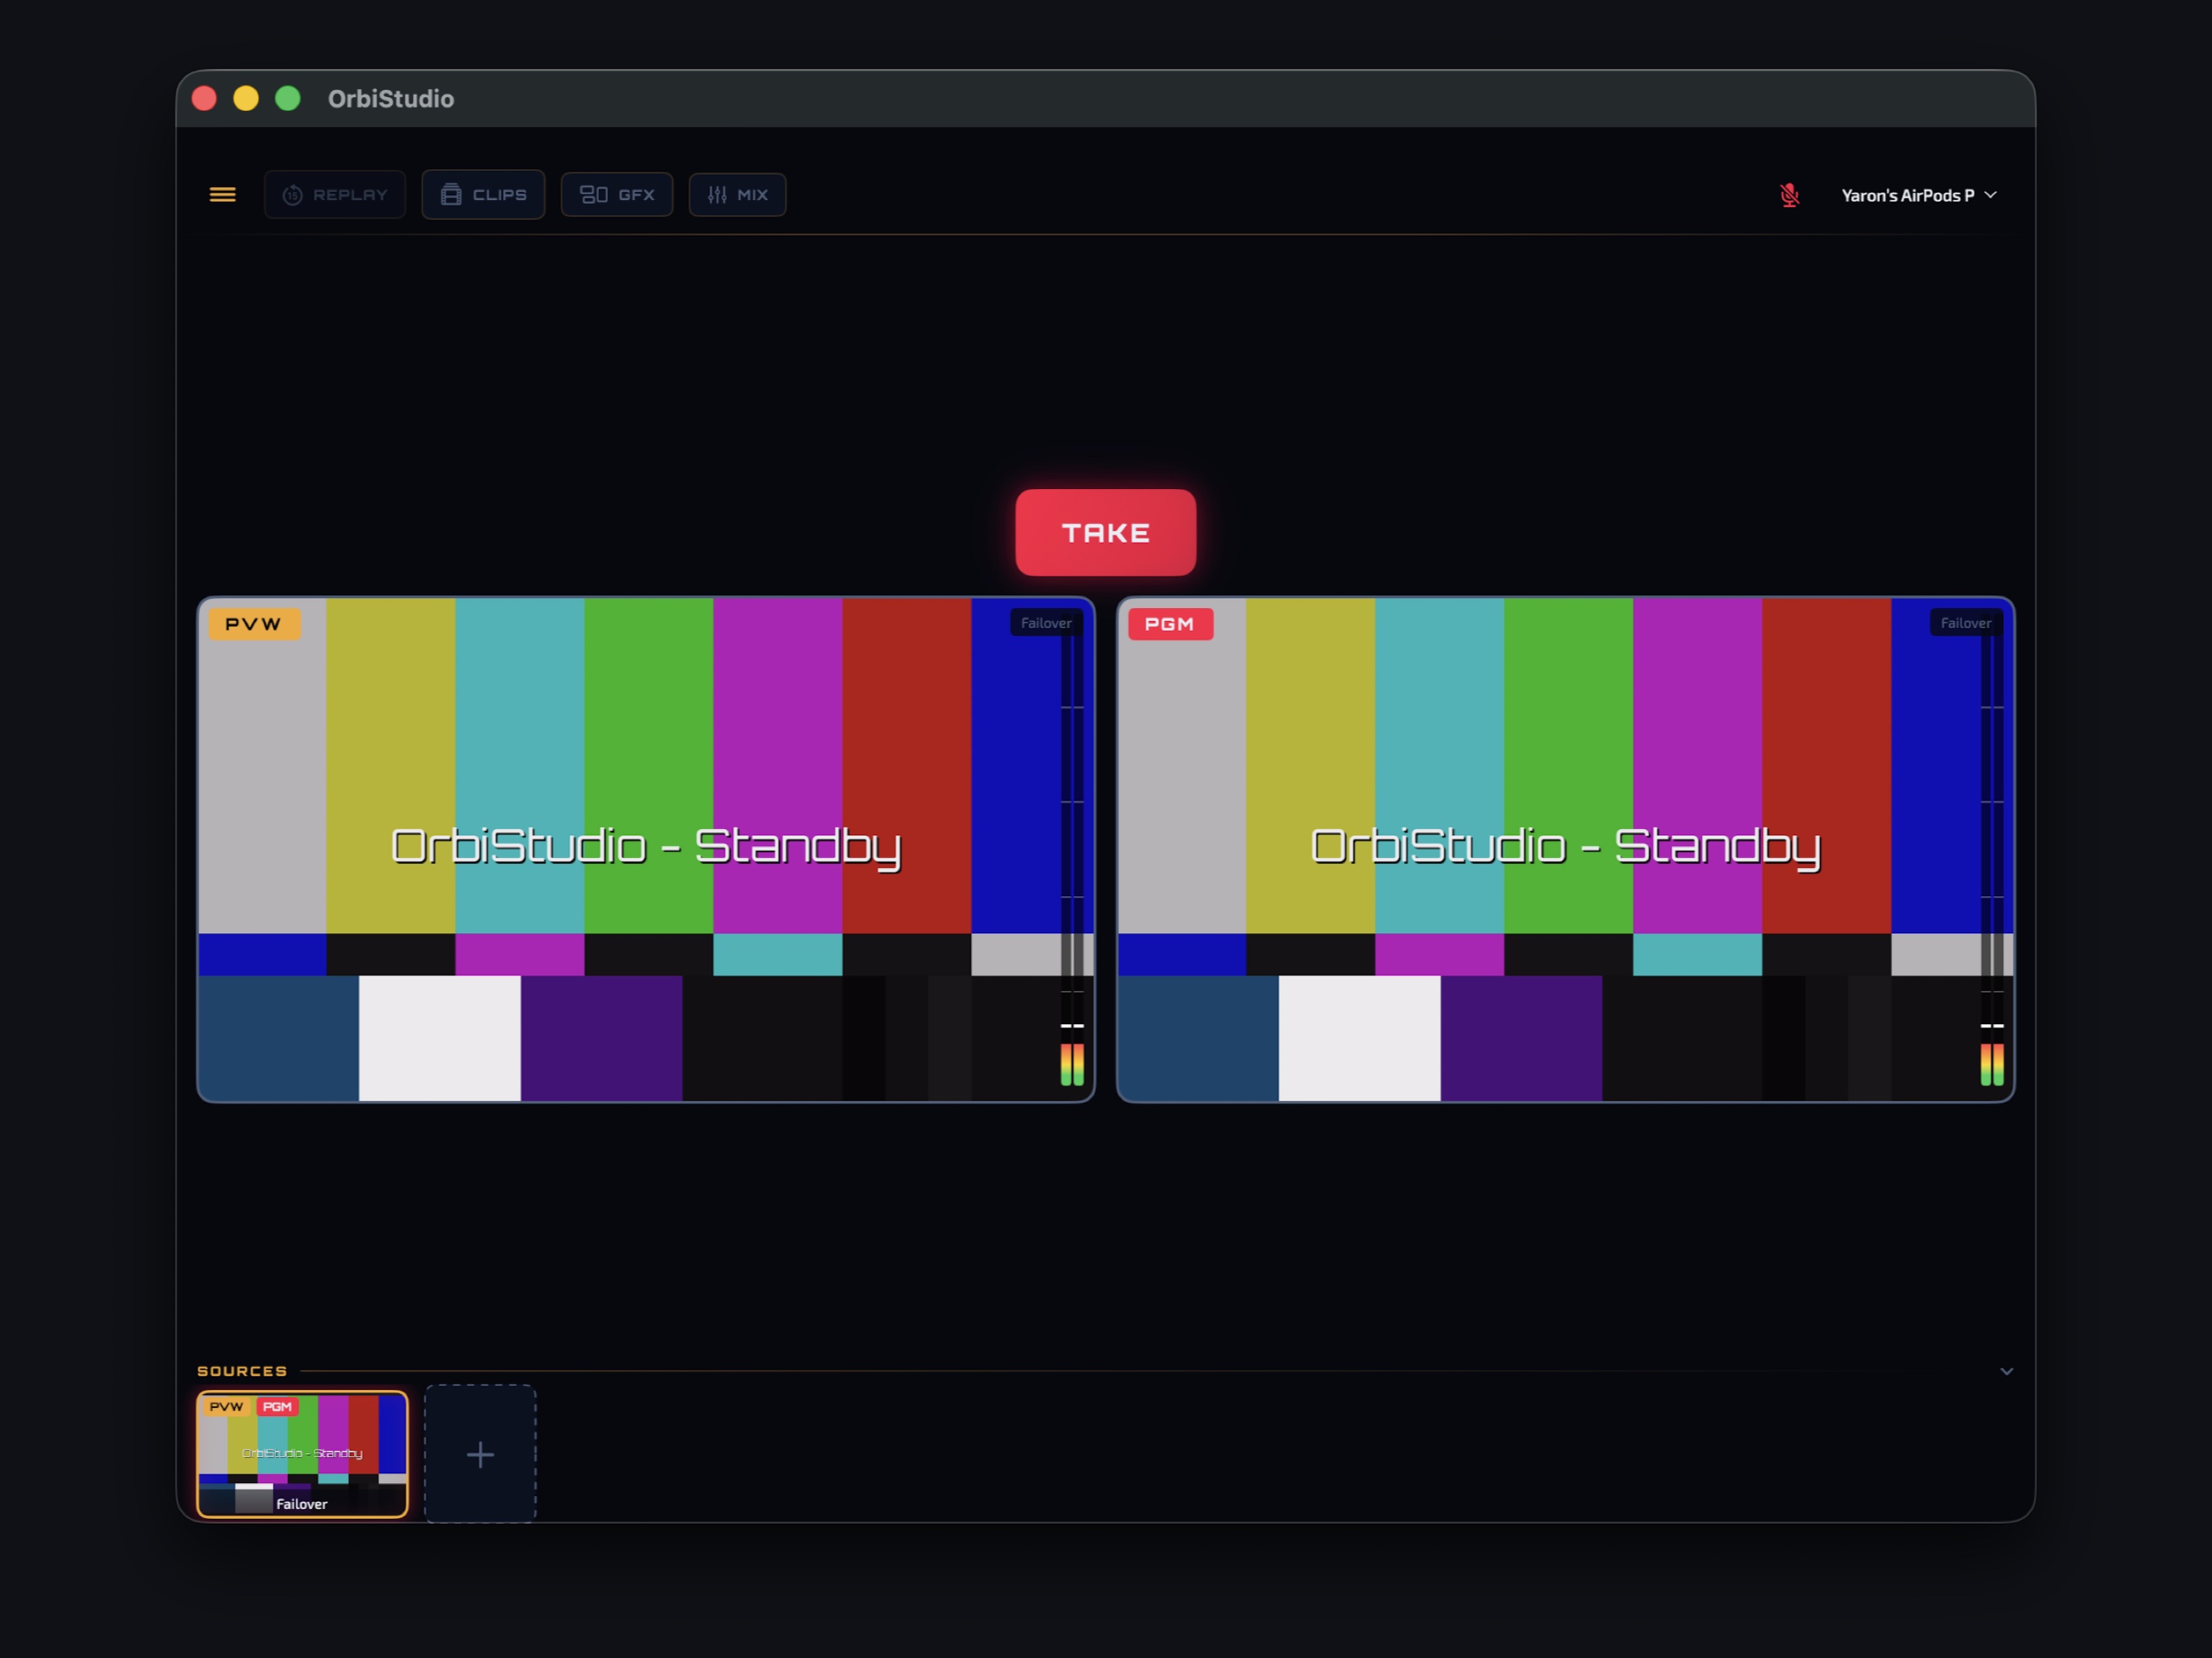The height and width of the screenshot is (1658, 2212).
Task: Toggle the muted microphone icon
Action: click(x=1789, y=195)
